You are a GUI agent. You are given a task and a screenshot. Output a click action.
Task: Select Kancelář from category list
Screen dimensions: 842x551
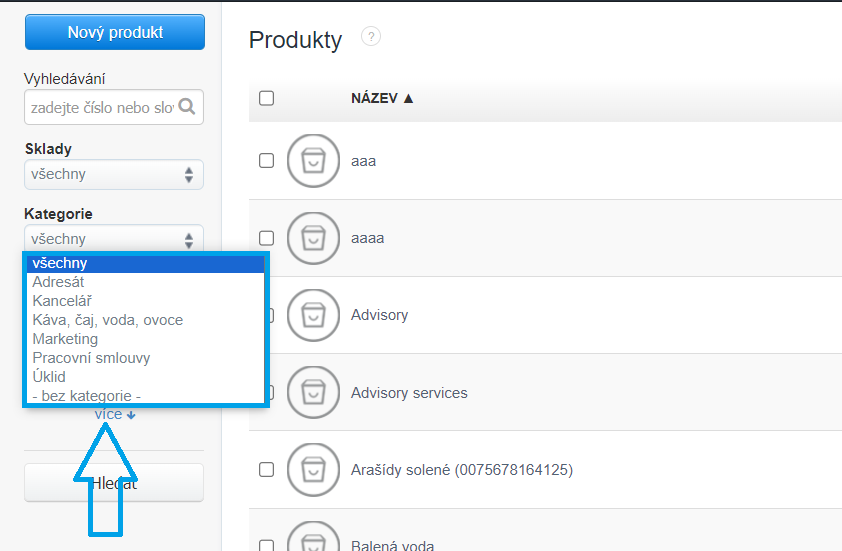[62, 301]
